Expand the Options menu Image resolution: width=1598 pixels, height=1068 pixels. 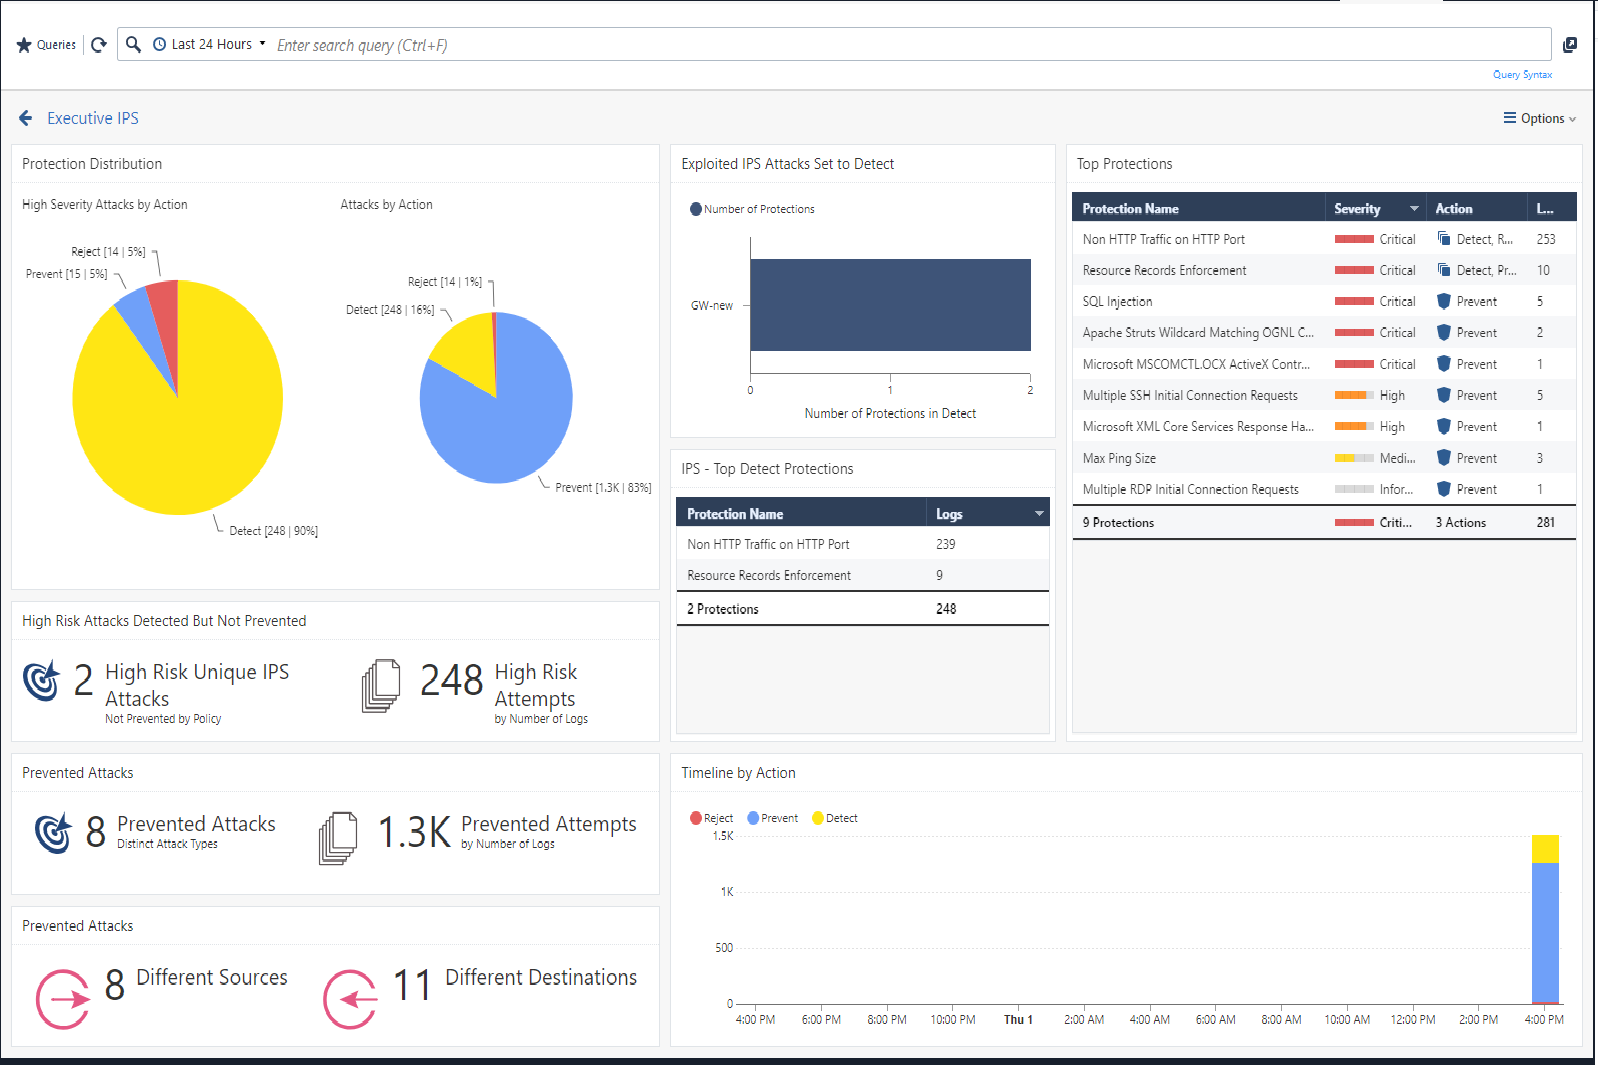click(1539, 118)
